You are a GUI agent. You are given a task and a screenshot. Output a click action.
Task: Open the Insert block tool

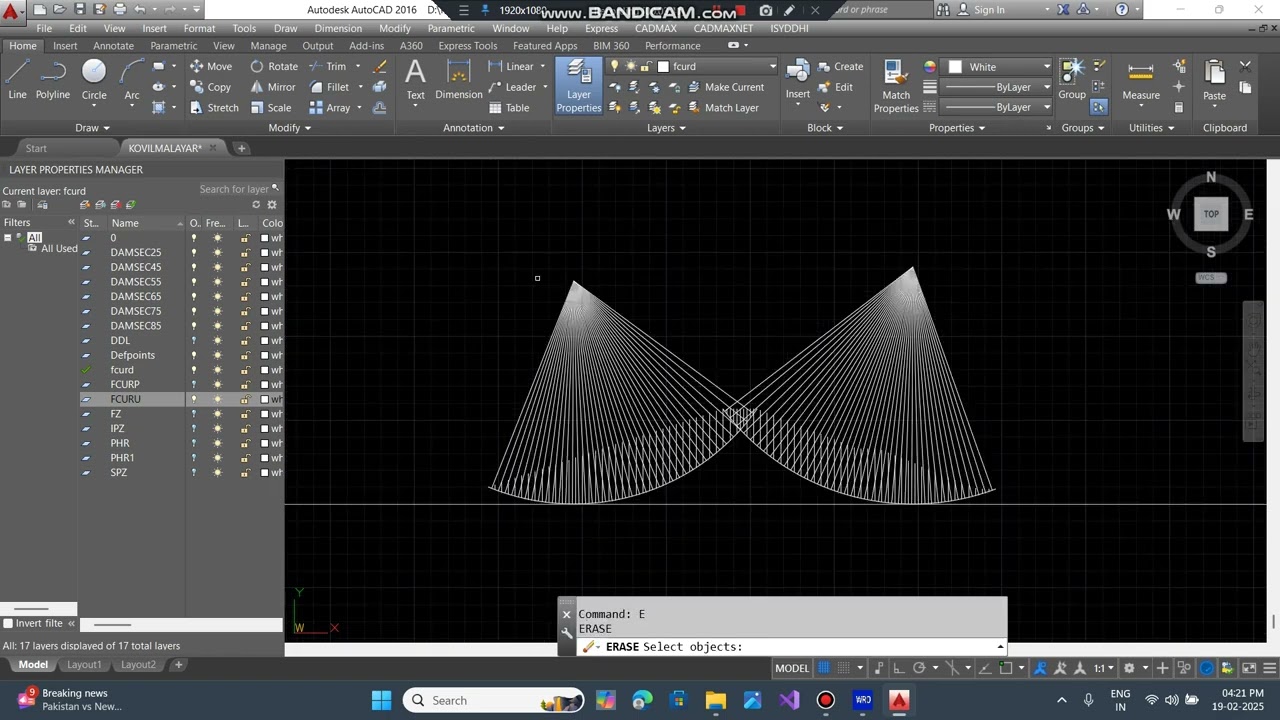(798, 80)
